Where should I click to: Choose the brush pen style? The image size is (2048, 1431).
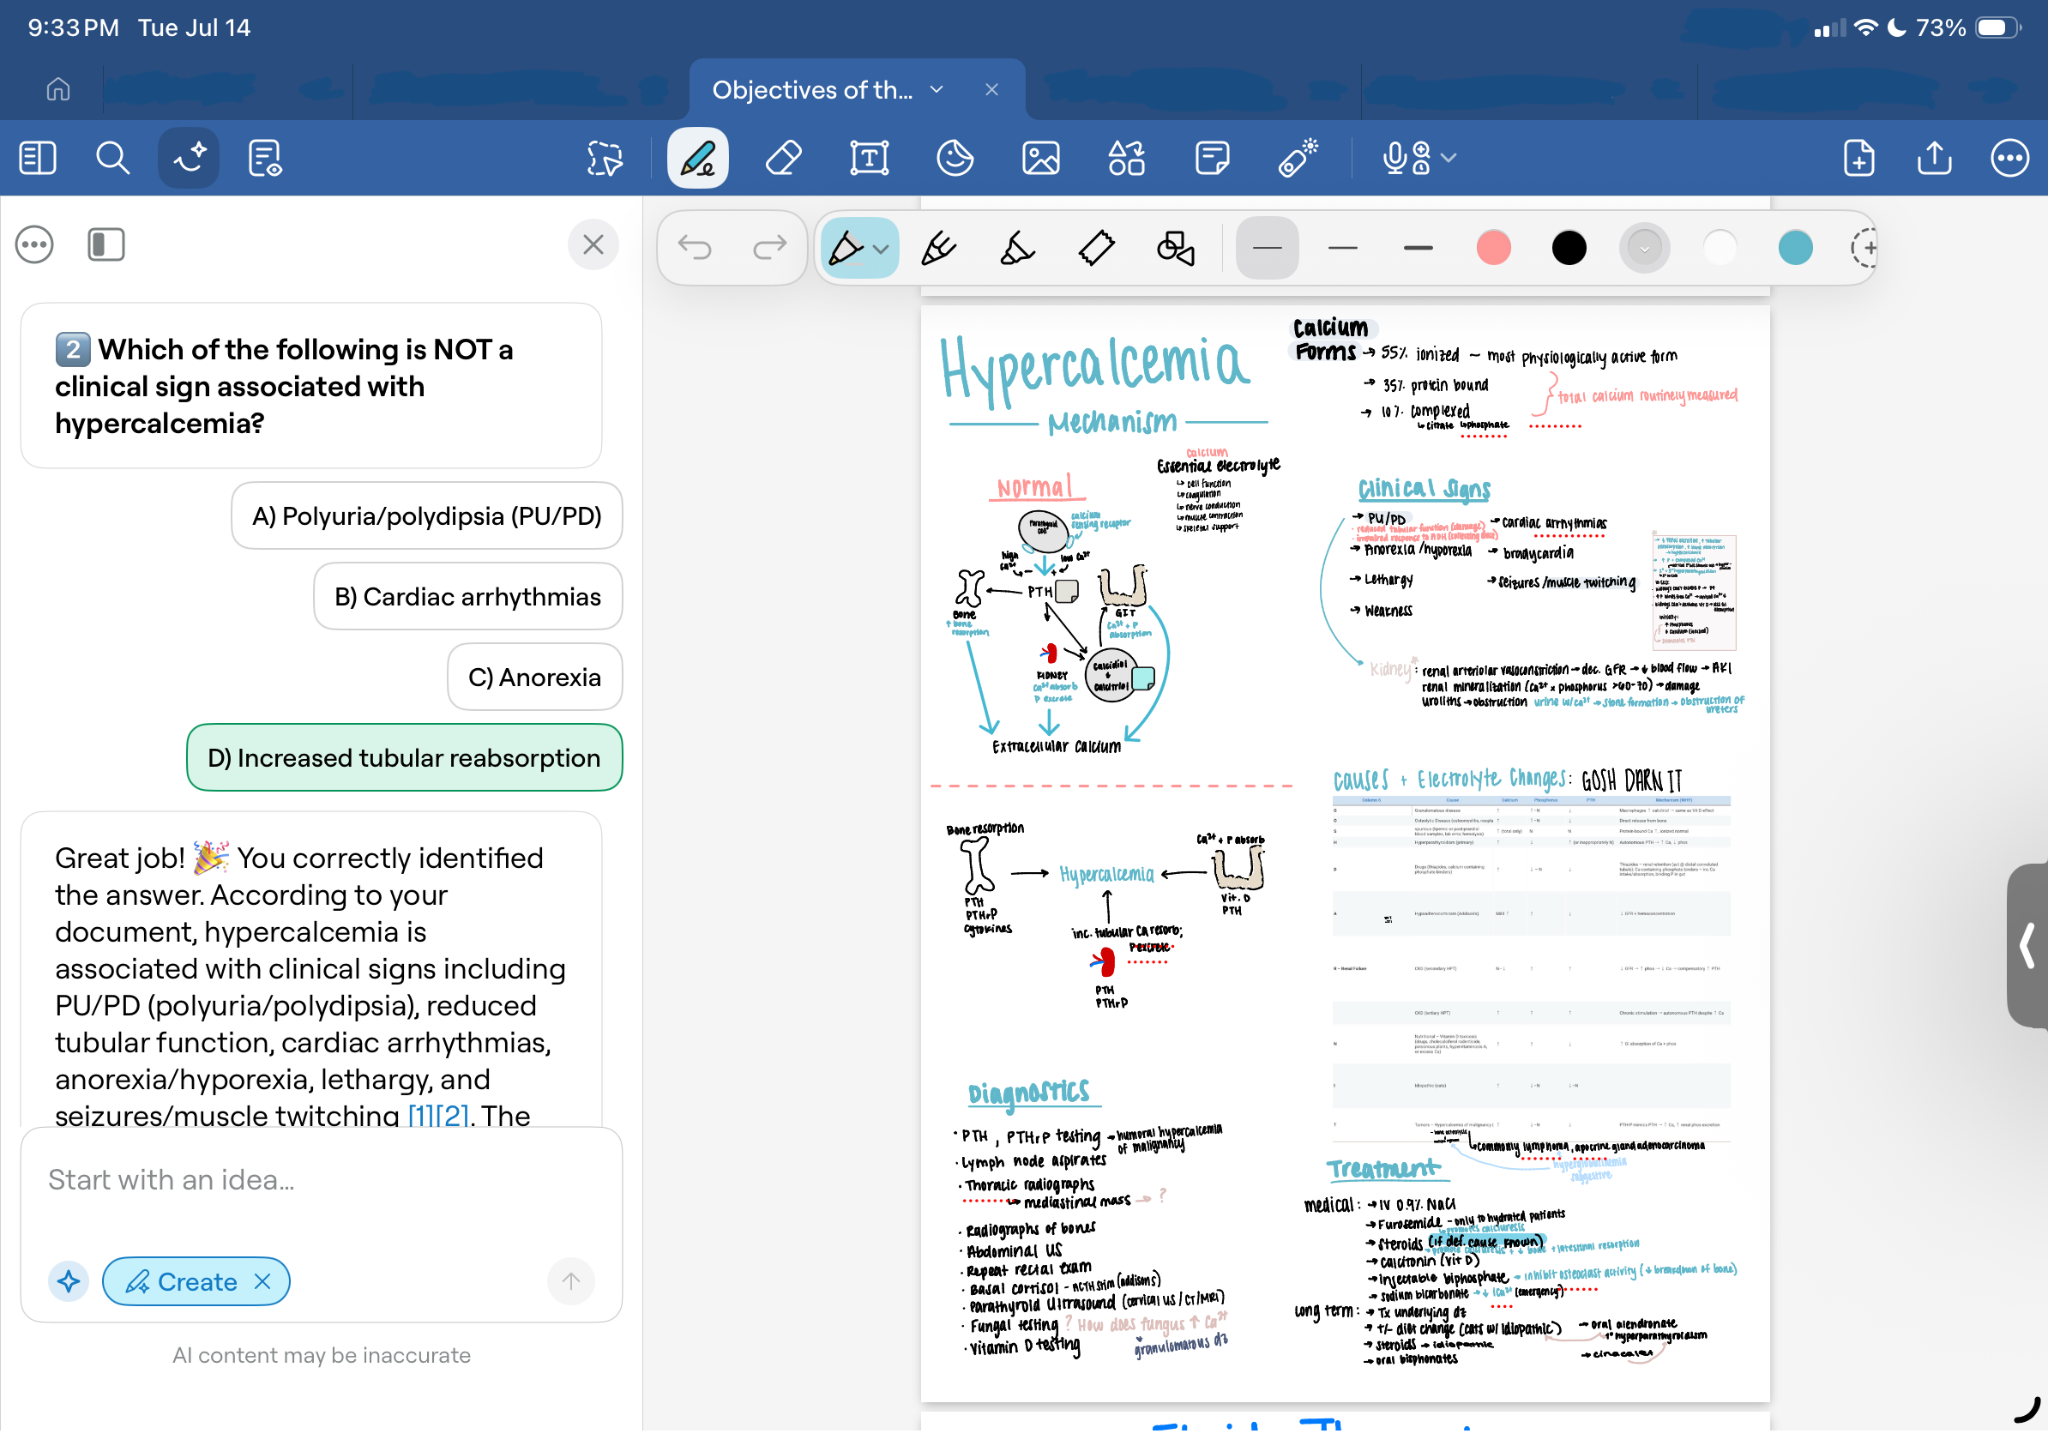[x=938, y=247]
